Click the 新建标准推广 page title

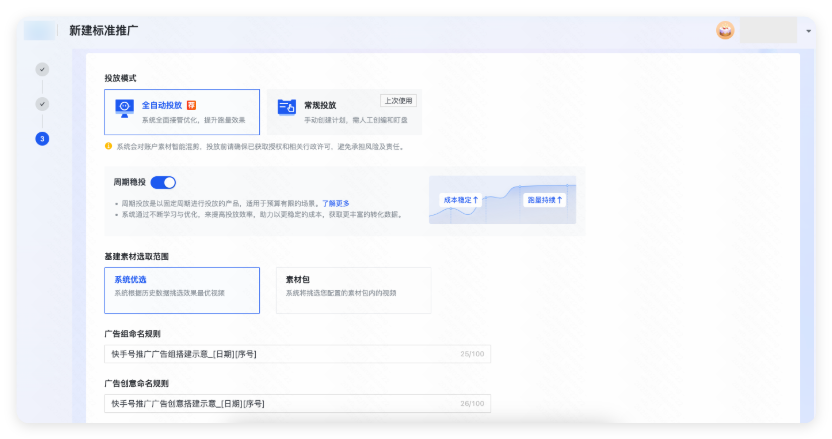click(104, 31)
